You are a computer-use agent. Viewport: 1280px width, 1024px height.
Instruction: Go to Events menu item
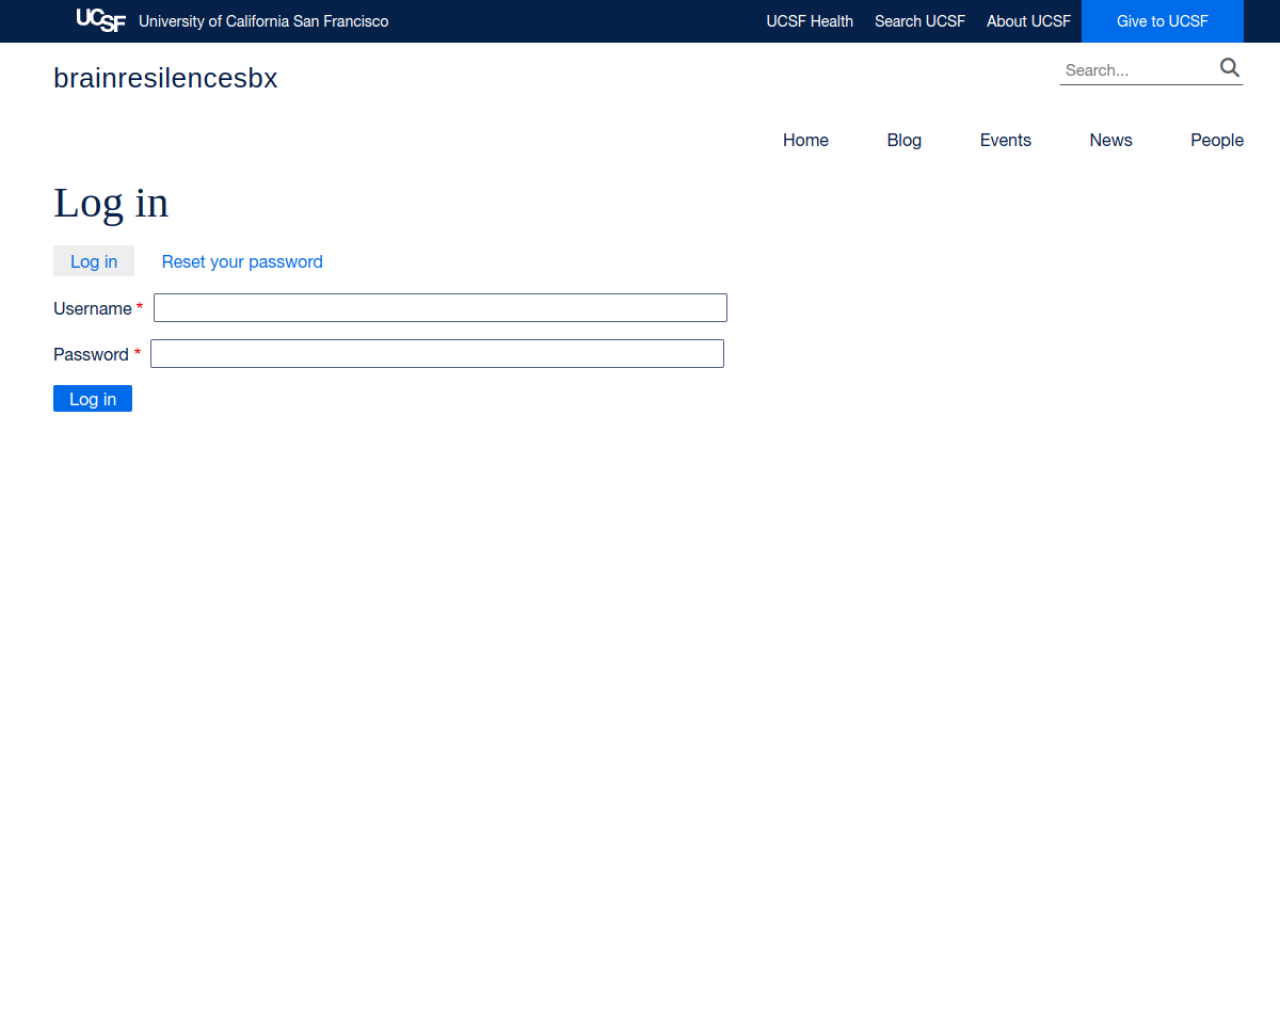[x=1005, y=140]
